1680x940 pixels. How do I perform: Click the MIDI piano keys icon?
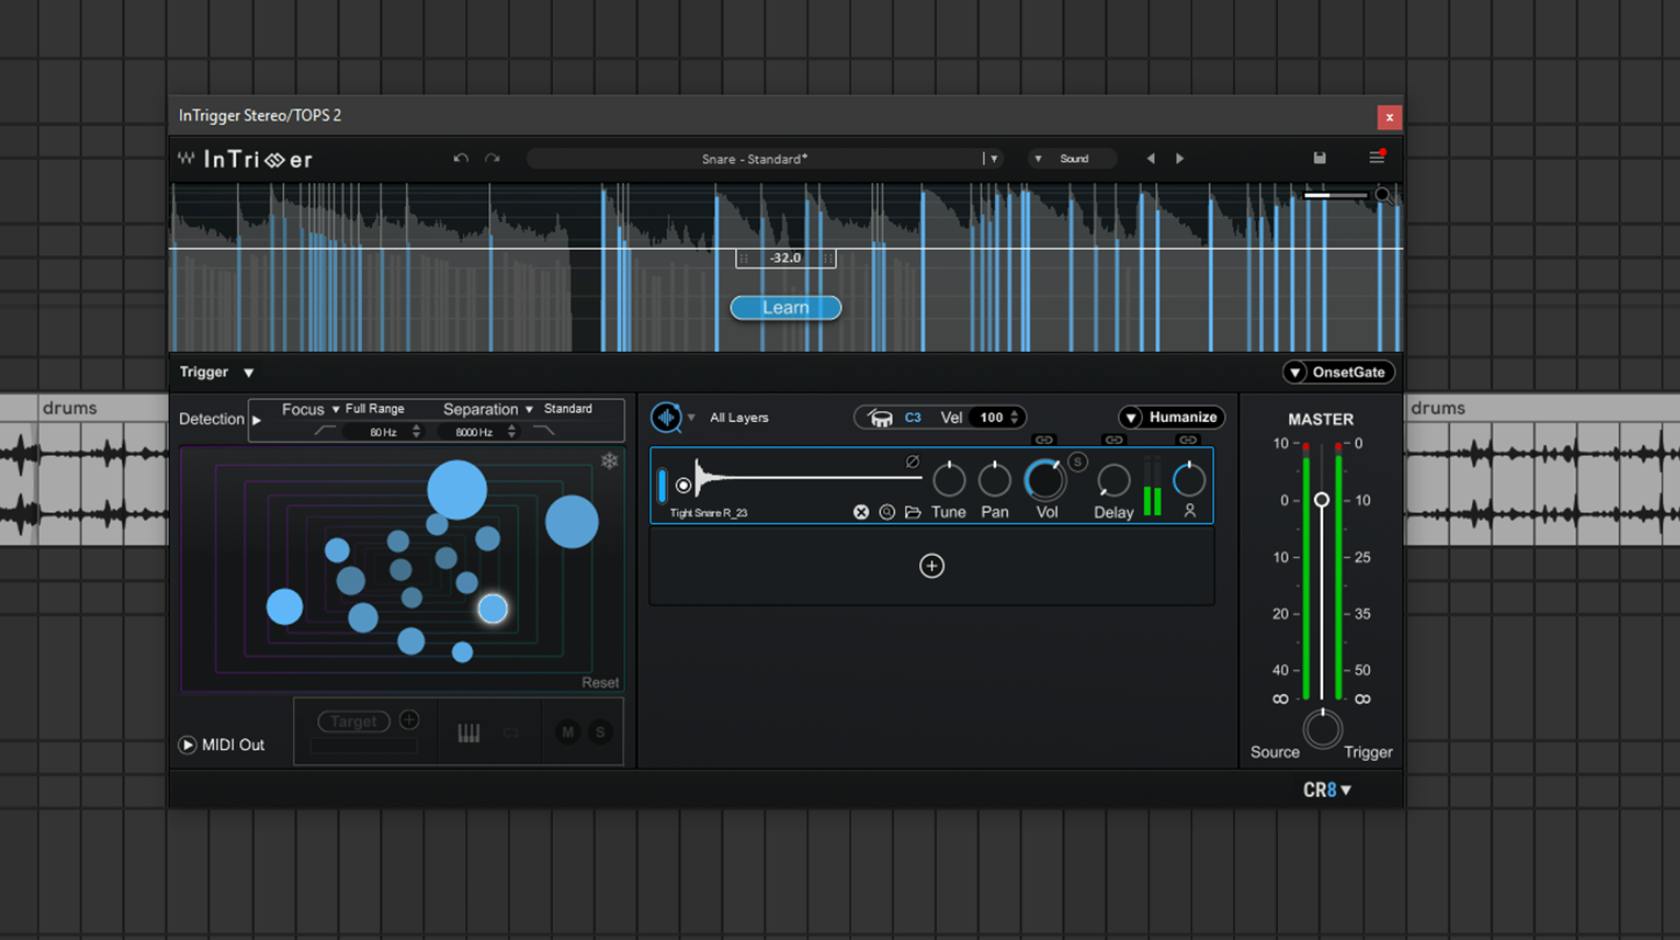[468, 733]
